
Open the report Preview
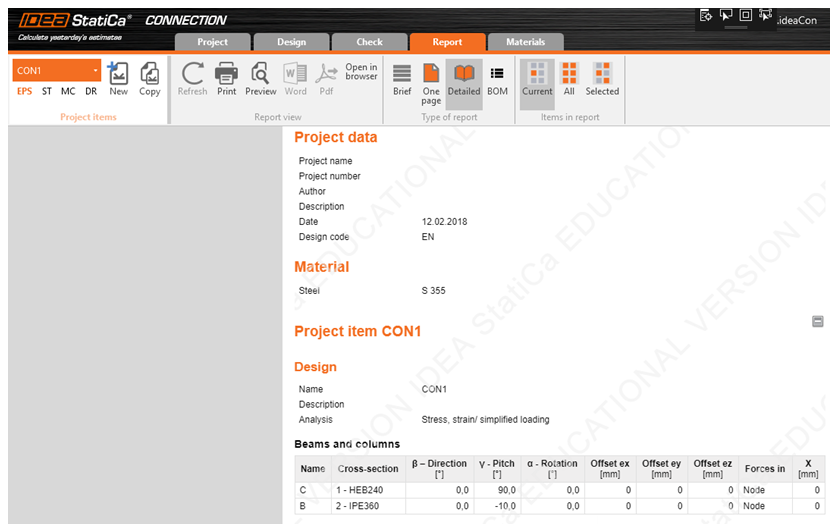pyautogui.click(x=260, y=78)
